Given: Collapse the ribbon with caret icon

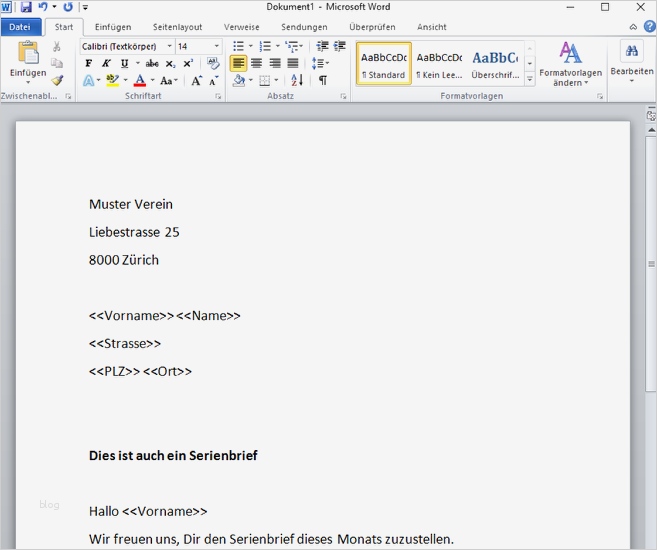Looking at the screenshot, I should point(633,27).
